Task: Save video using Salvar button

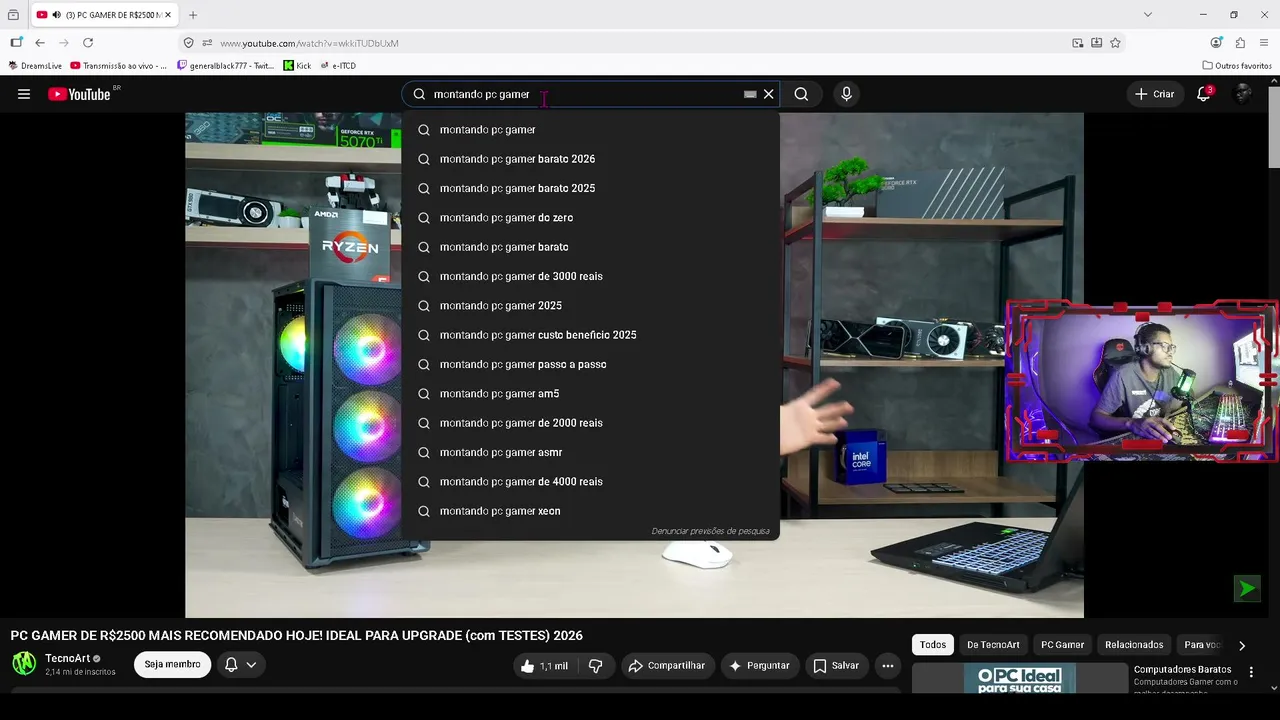Action: (836, 666)
